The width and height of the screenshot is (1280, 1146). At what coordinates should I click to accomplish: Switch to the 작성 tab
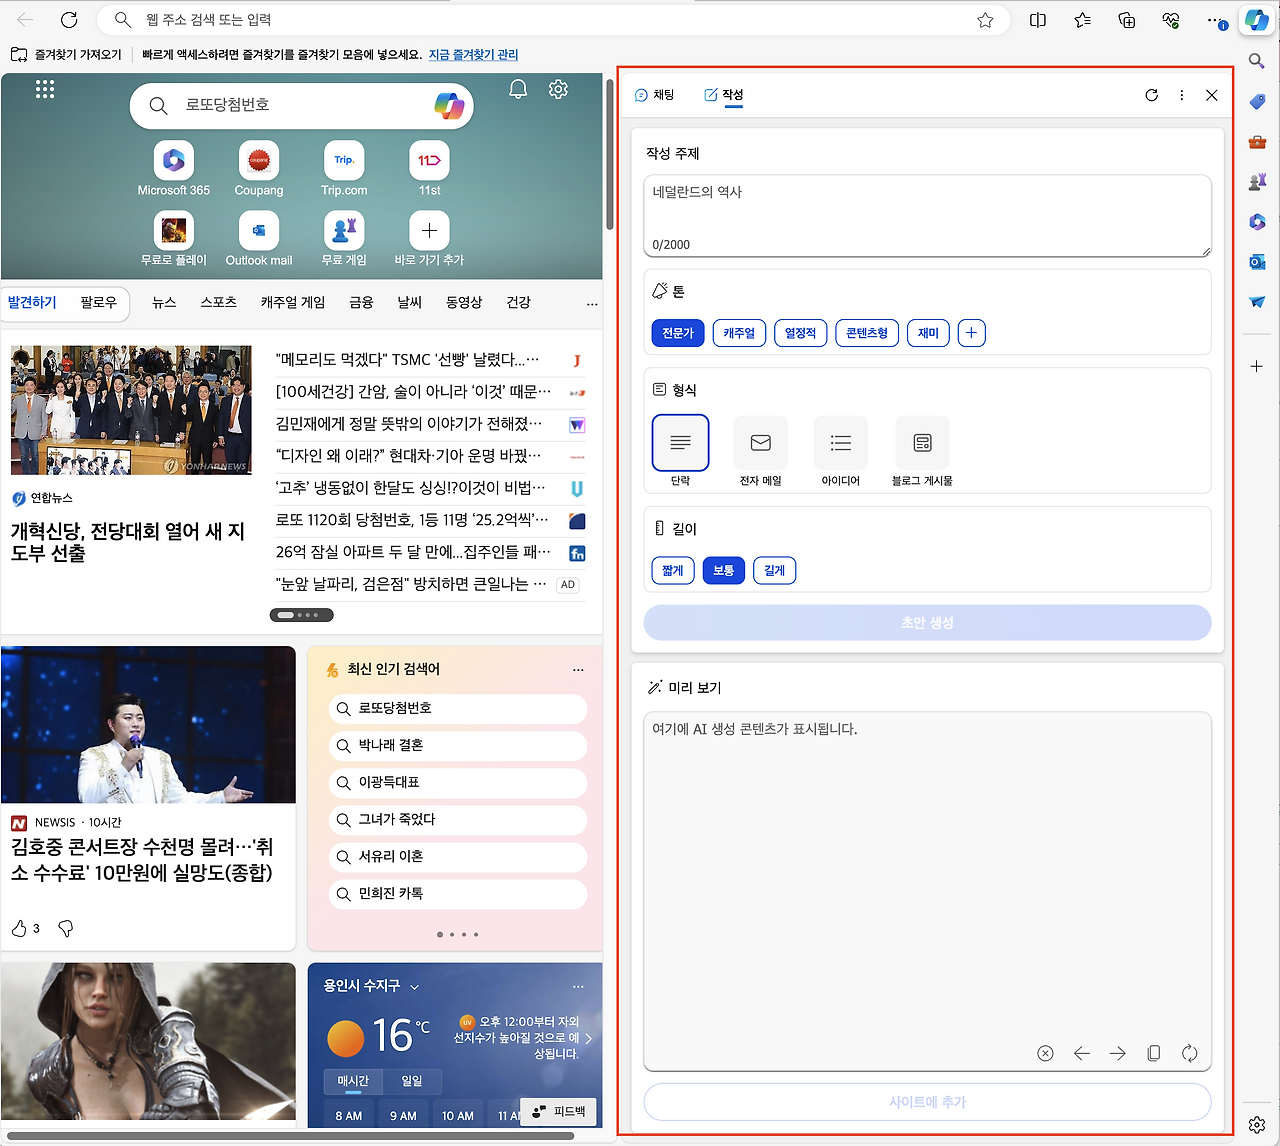724,95
